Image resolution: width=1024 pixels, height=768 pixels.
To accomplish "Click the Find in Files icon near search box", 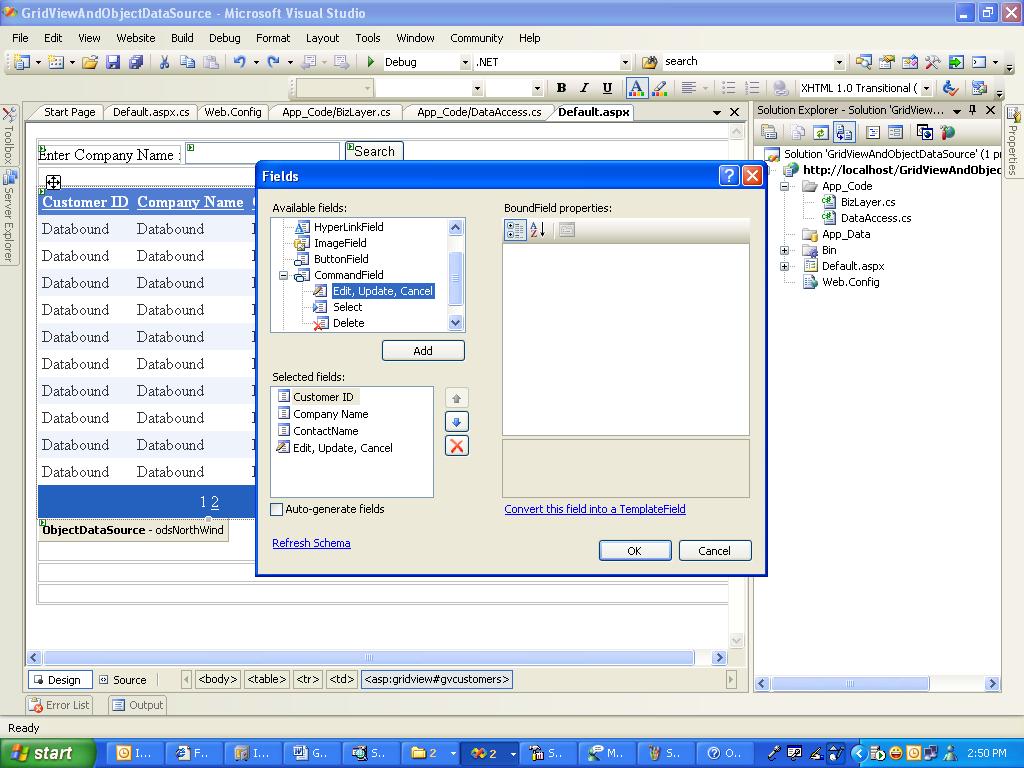I will coord(649,62).
